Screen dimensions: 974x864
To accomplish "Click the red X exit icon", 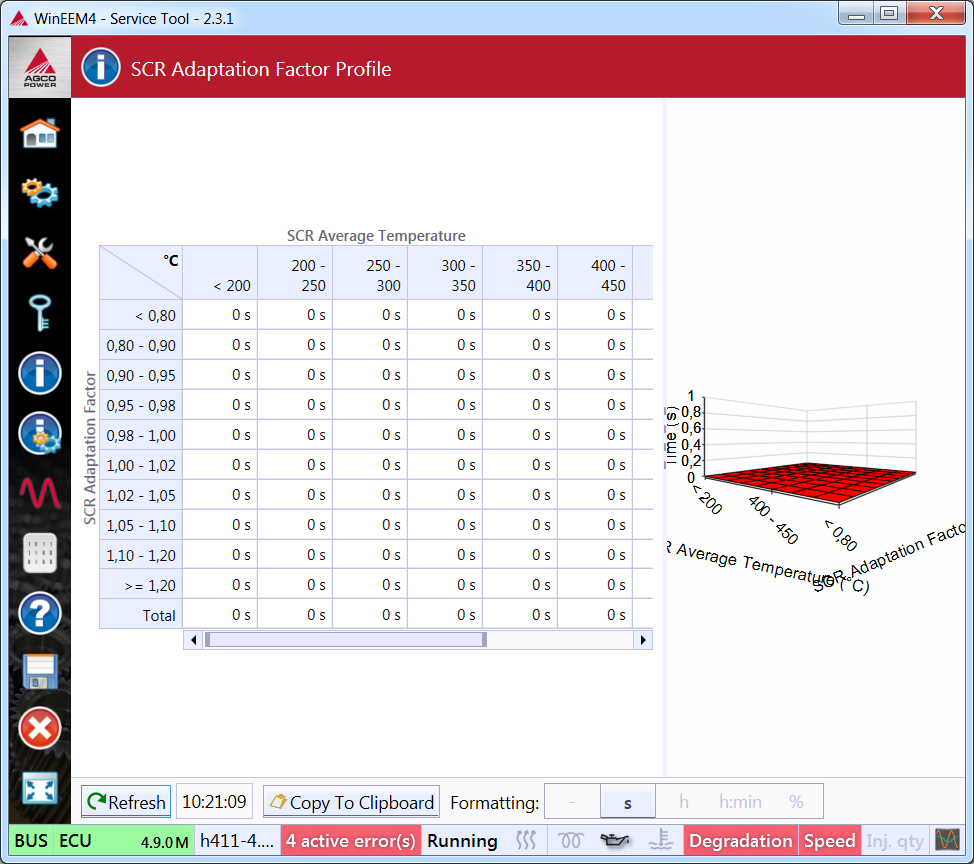I will (40, 729).
